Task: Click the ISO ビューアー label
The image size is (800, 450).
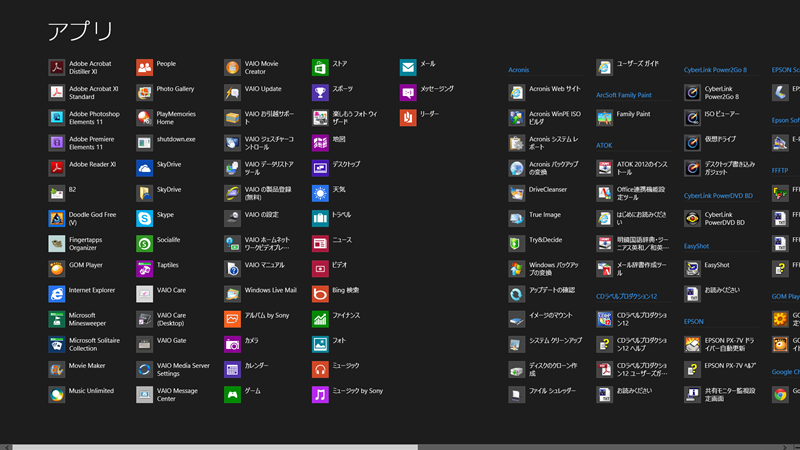Action: click(x=722, y=114)
